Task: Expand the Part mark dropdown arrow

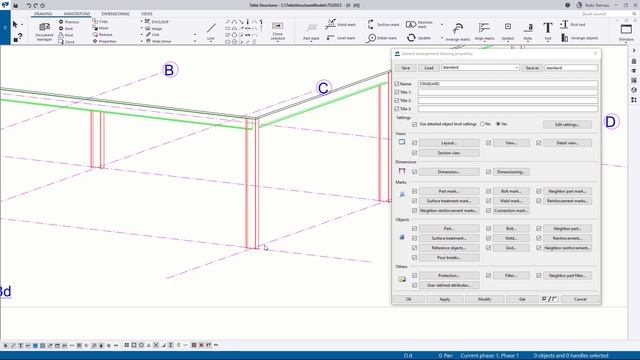Action: tap(311, 42)
